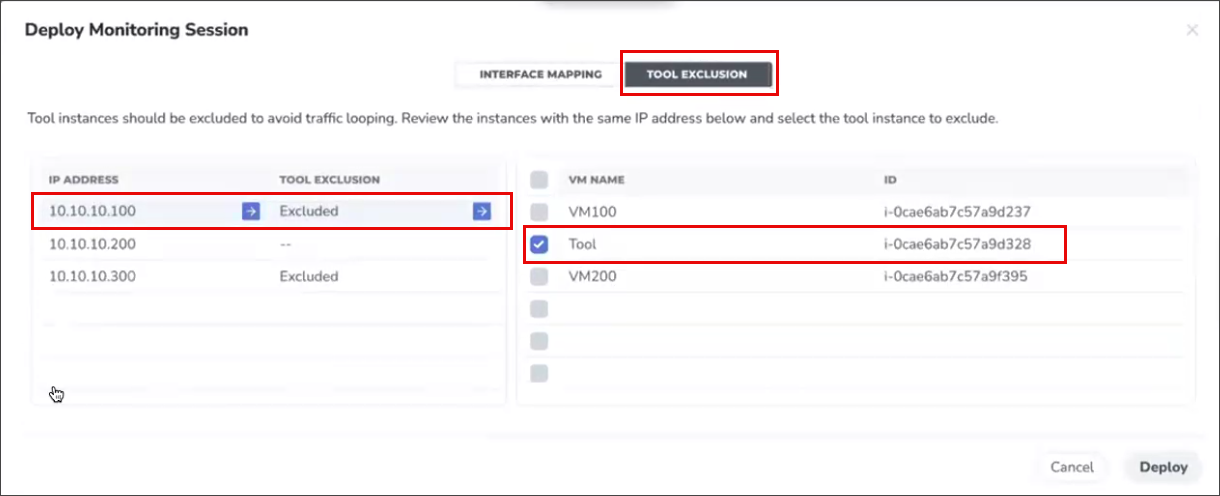Uncheck the Tool instance checkbox
This screenshot has width=1220, height=496.
click(x=539, y=244)
